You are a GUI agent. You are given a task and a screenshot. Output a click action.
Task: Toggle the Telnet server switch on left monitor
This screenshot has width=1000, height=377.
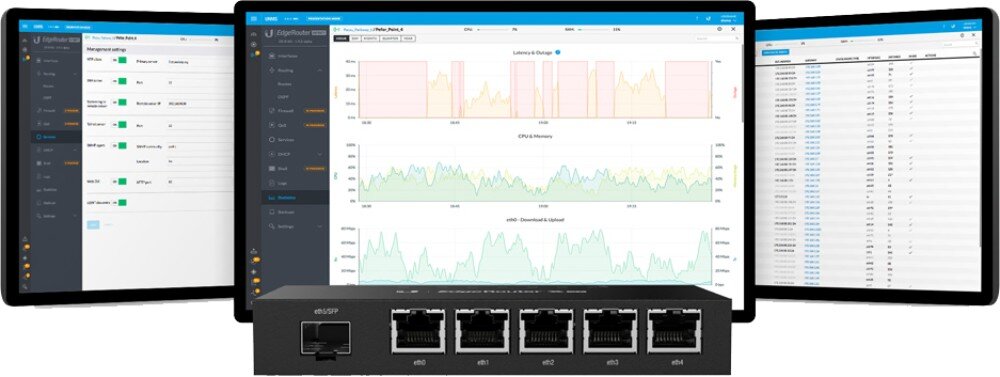click(119, 124)
